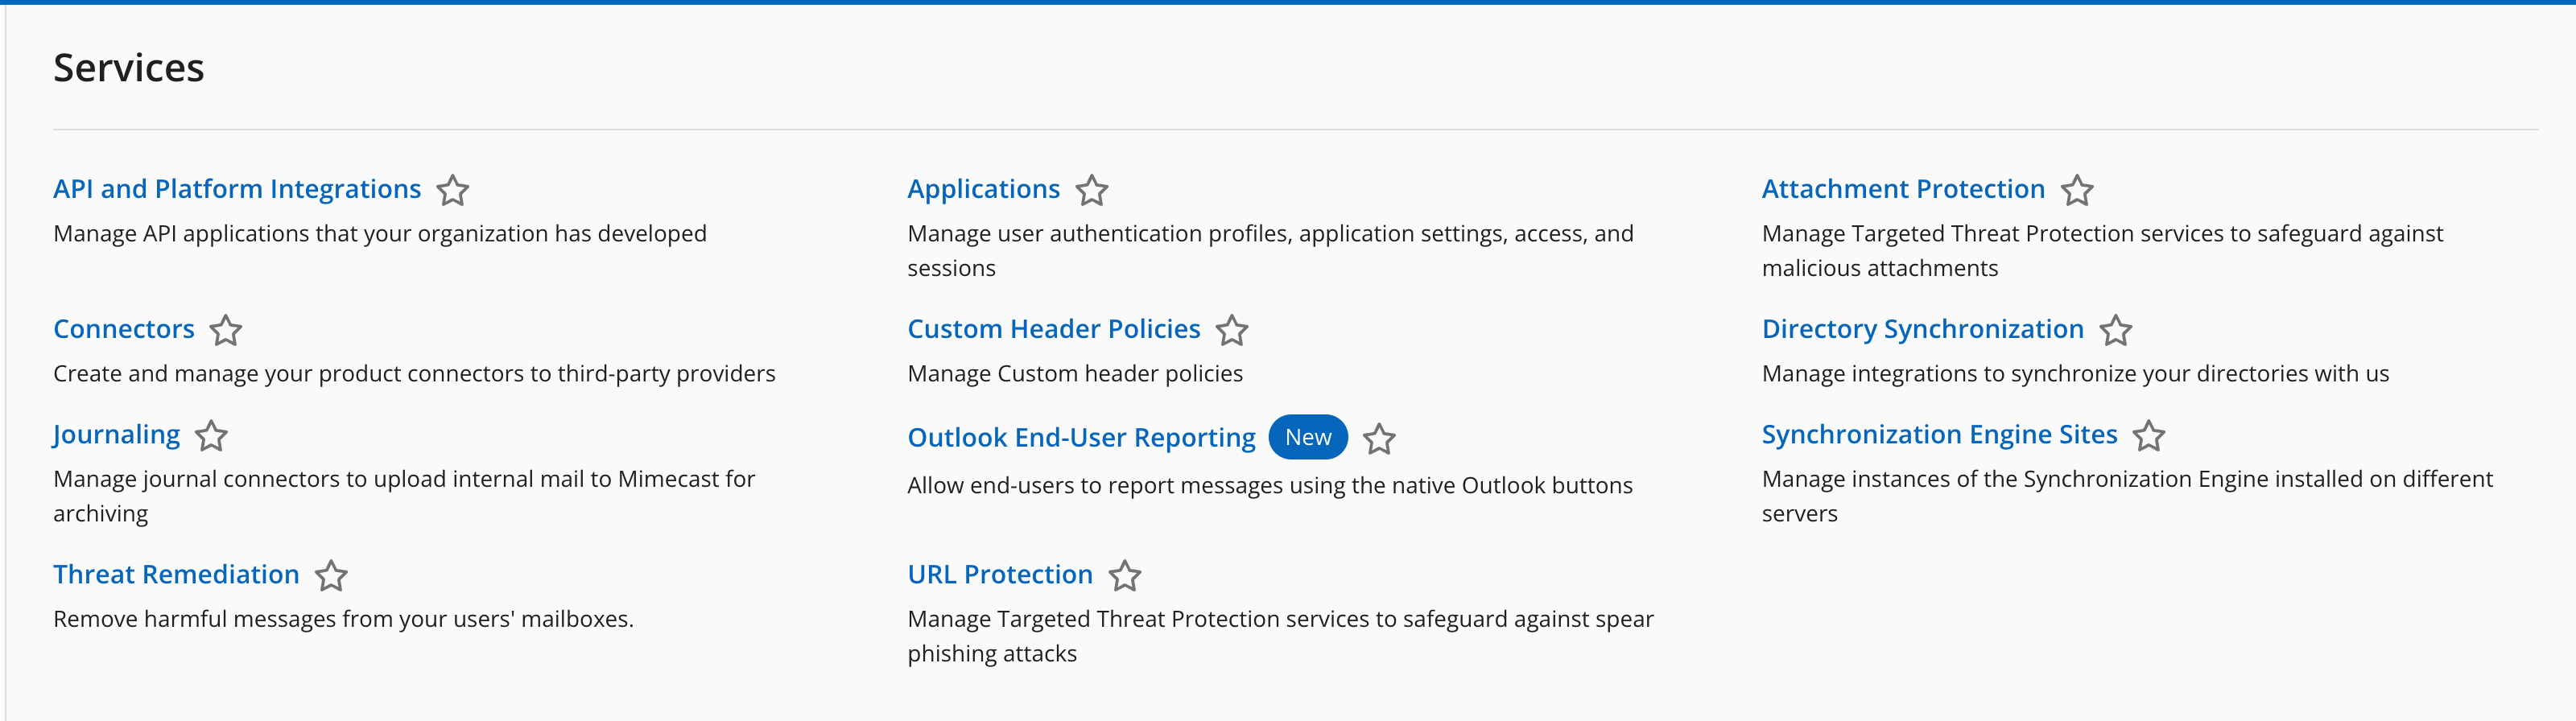Viewport: 2576px width, 721px height.
Task: Open the URL Protection service
Action: pos(1000,574)
